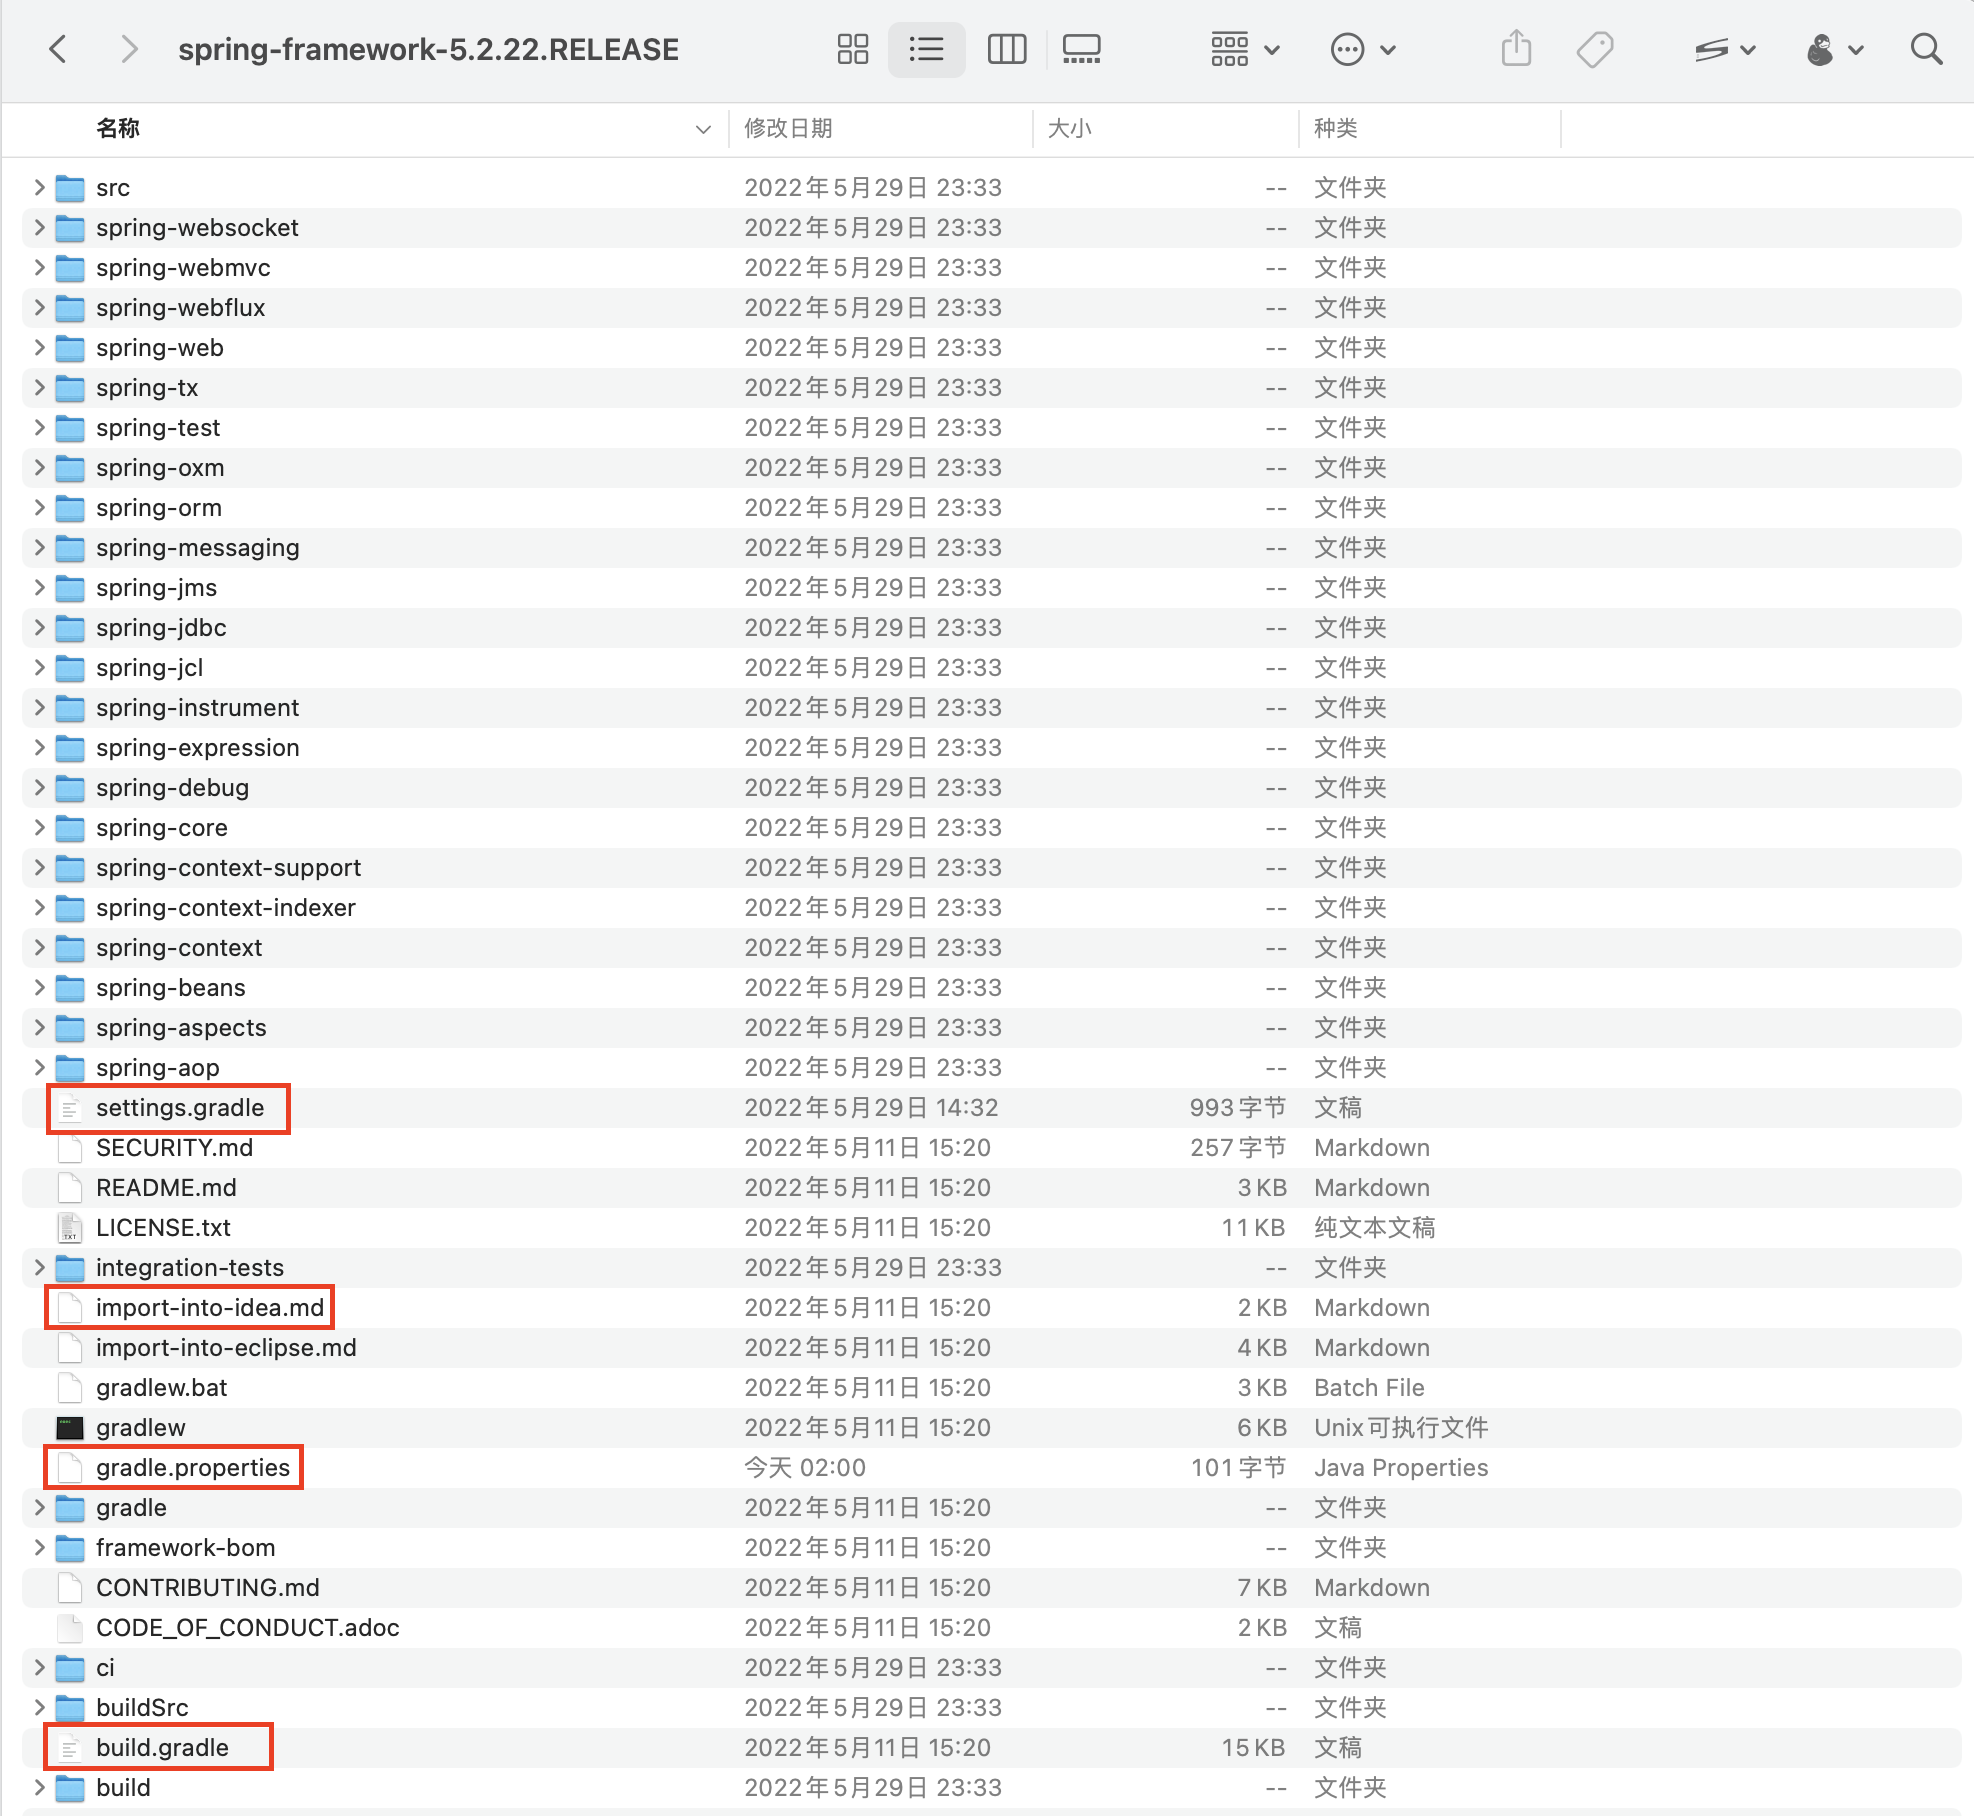Select the spring-messaging folder icon
Image resolution: width=1974 pixels, height=1816 pixels.
[69, 548]
